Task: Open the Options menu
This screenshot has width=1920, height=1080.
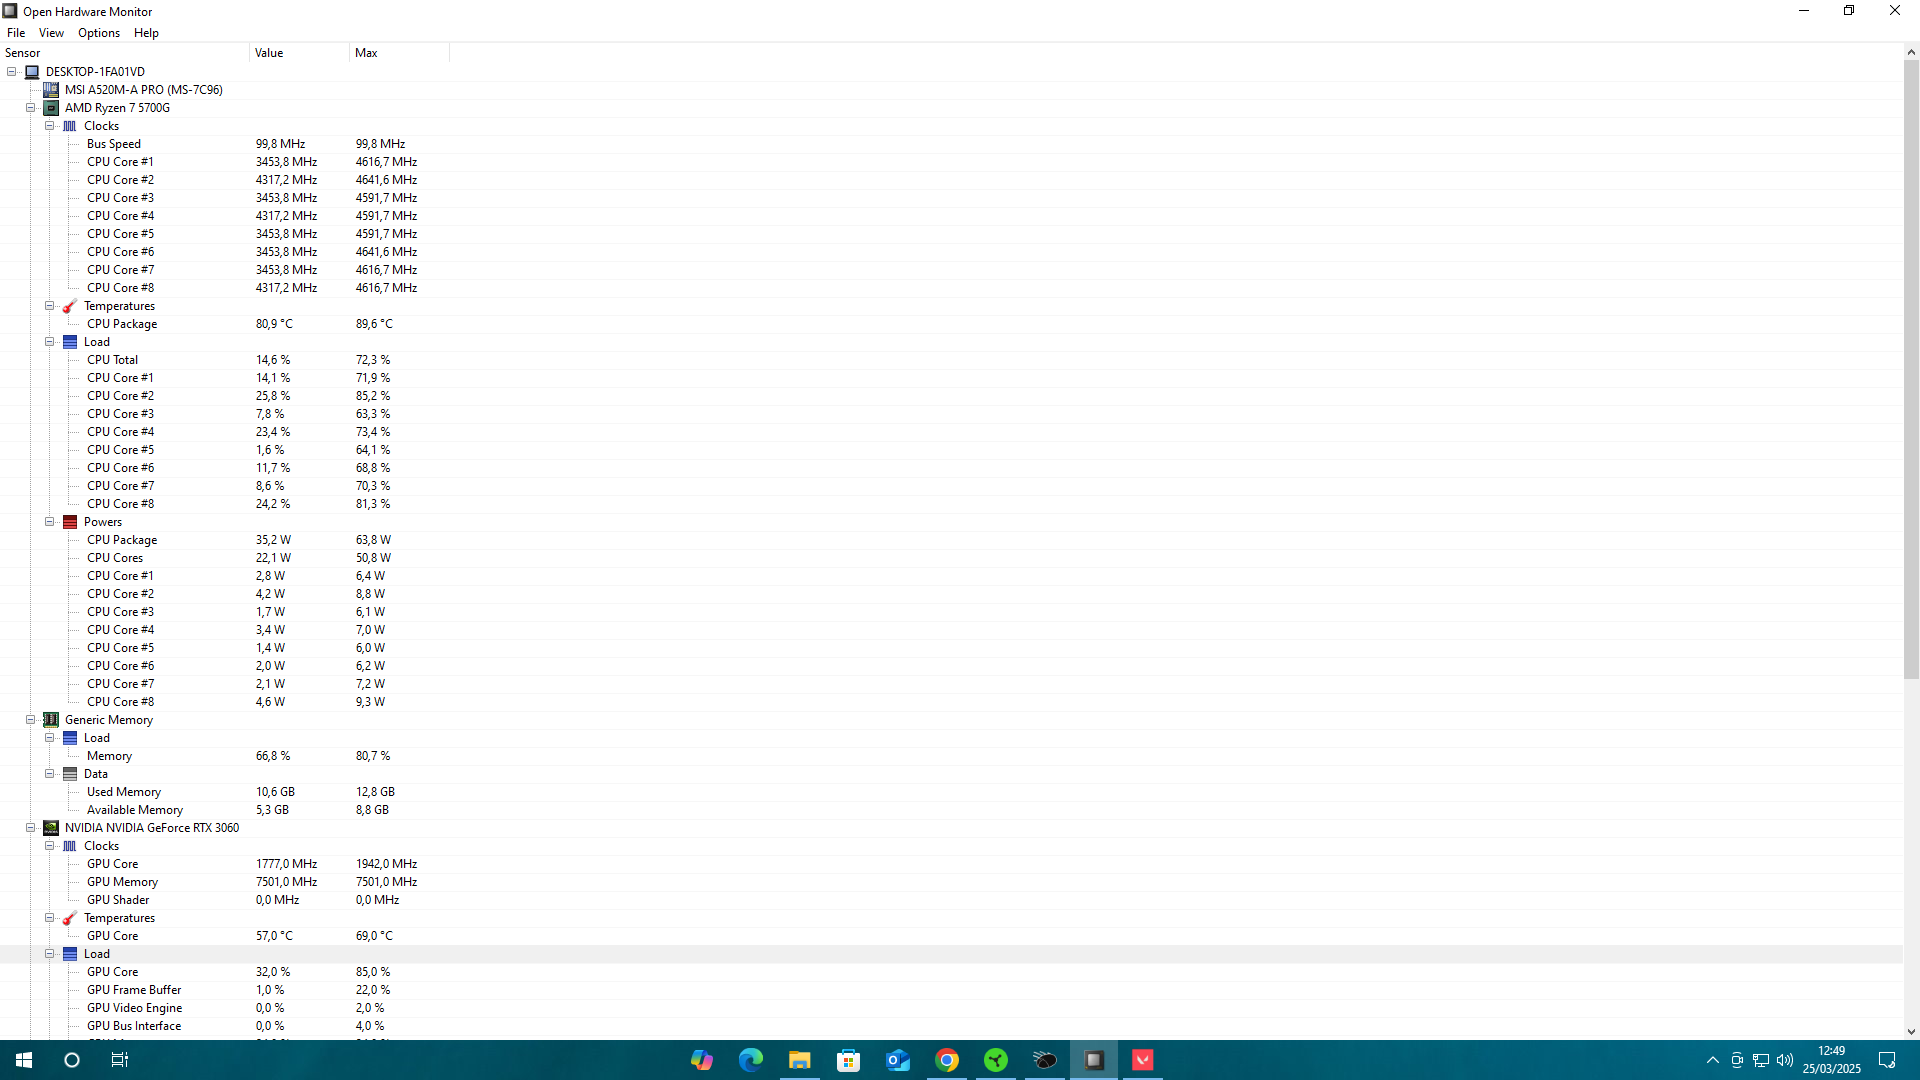Action: click(x=99, y=33)
